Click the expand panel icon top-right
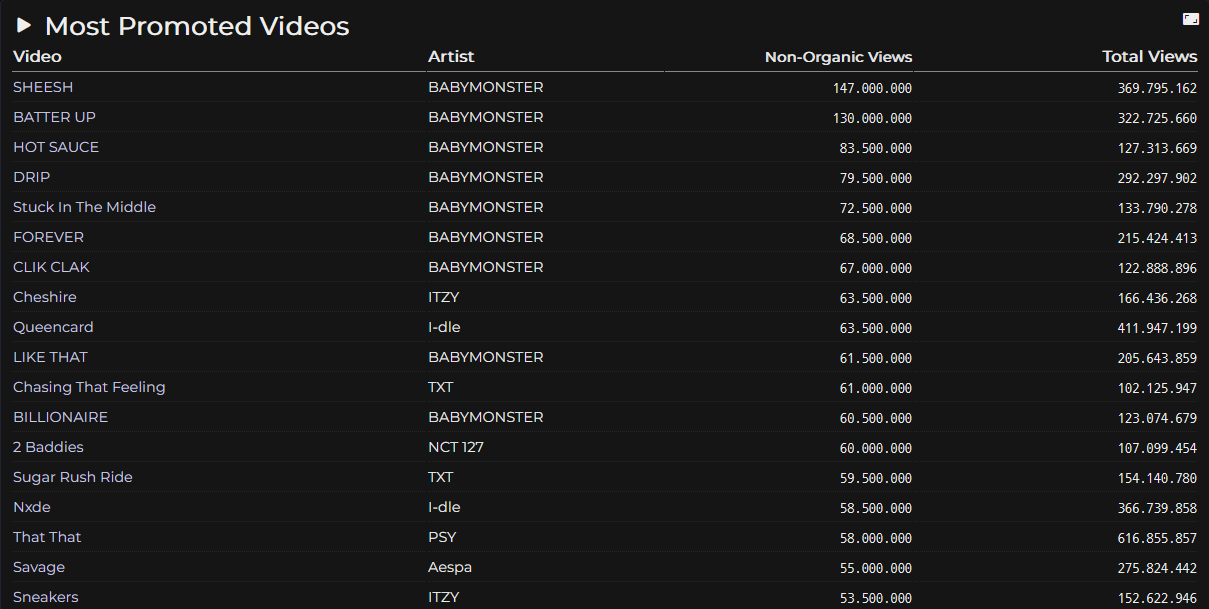This screenshot has height=609, width=1209. point(1190,19)
